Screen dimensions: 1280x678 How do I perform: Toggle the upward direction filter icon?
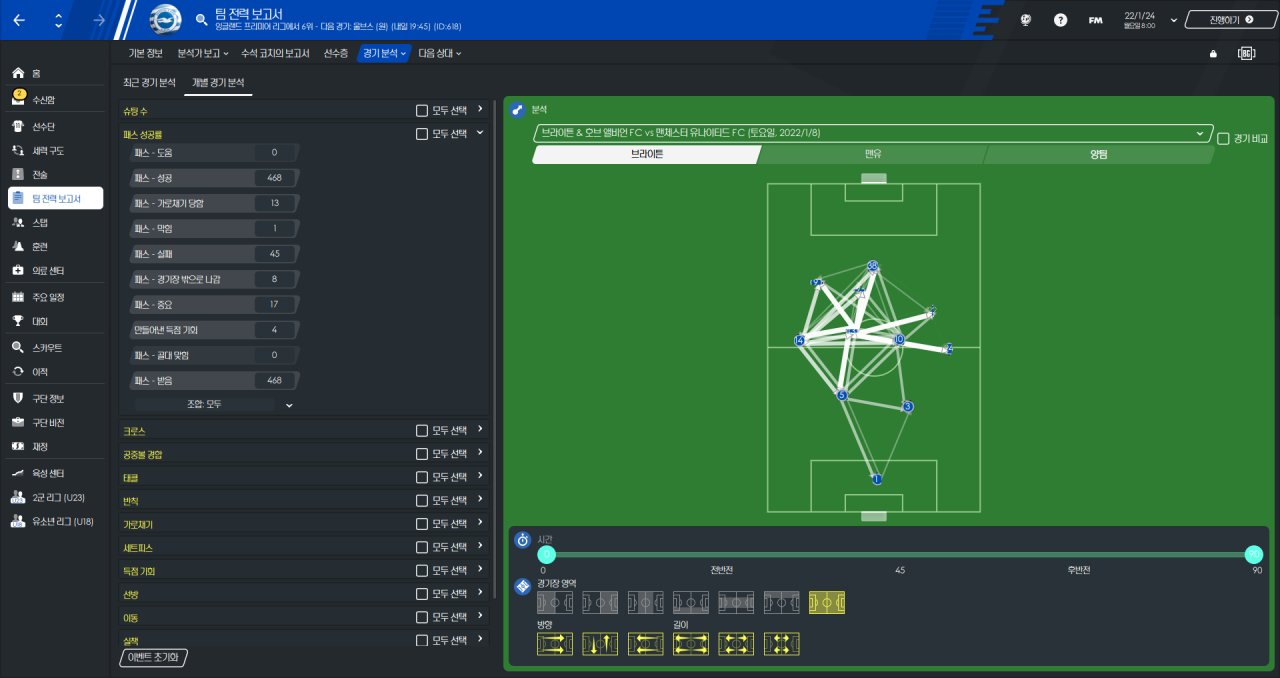pos(600,644)
